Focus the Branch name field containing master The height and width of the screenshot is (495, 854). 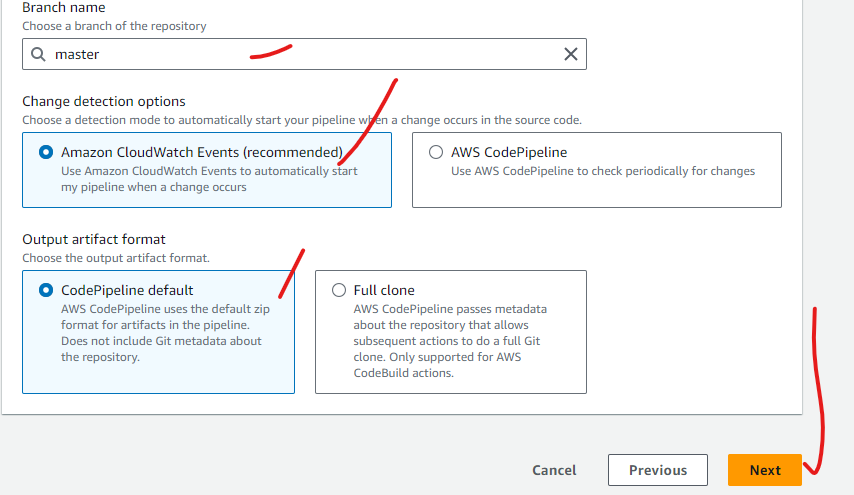(x=304, y=54)
